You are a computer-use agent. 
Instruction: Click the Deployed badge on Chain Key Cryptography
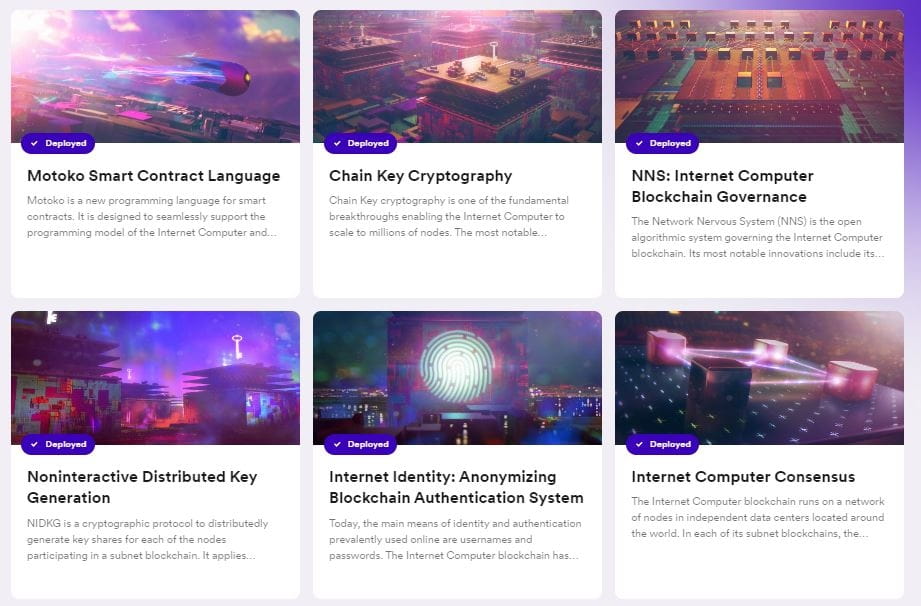pos(360,143)
